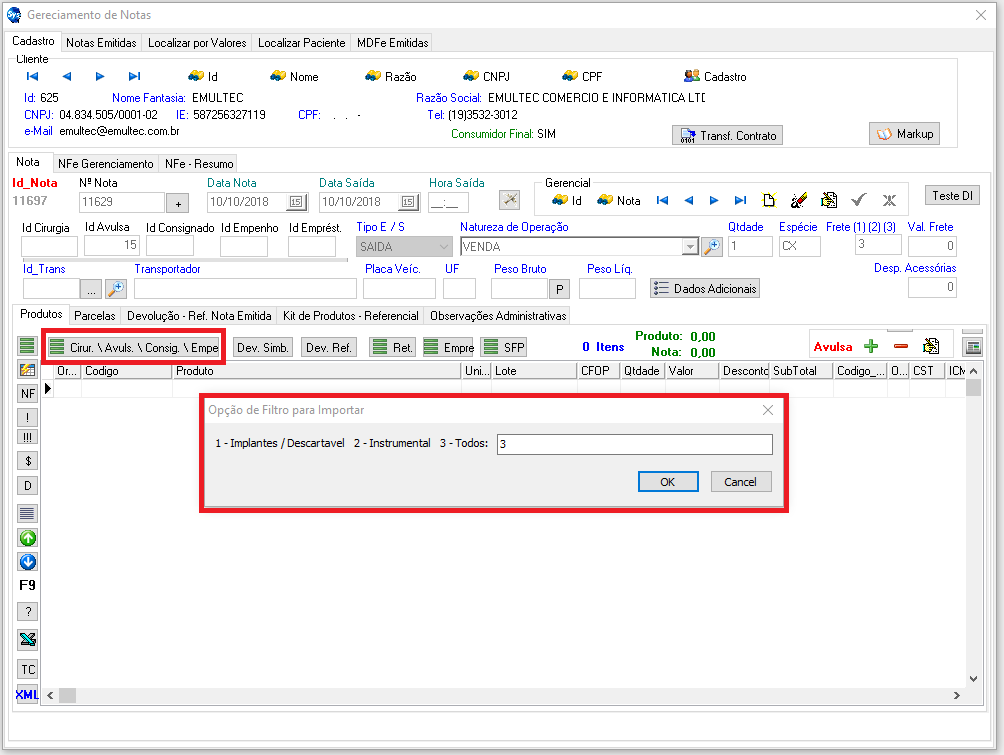Open the Parcelas tab
Screen dimensions: 1004x755
coord(95,316)
